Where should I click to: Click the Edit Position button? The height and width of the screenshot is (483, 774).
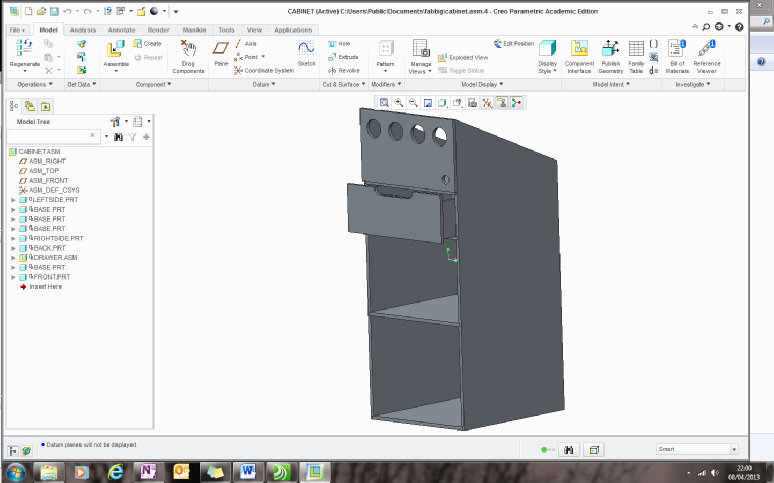click(x=514, y=44)
